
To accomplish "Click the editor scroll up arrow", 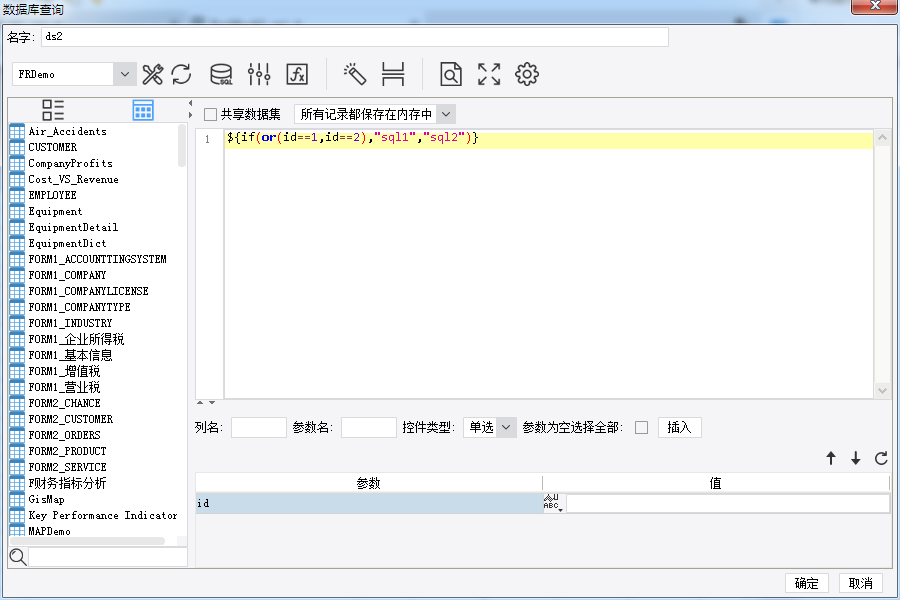I will pos(882,138).
